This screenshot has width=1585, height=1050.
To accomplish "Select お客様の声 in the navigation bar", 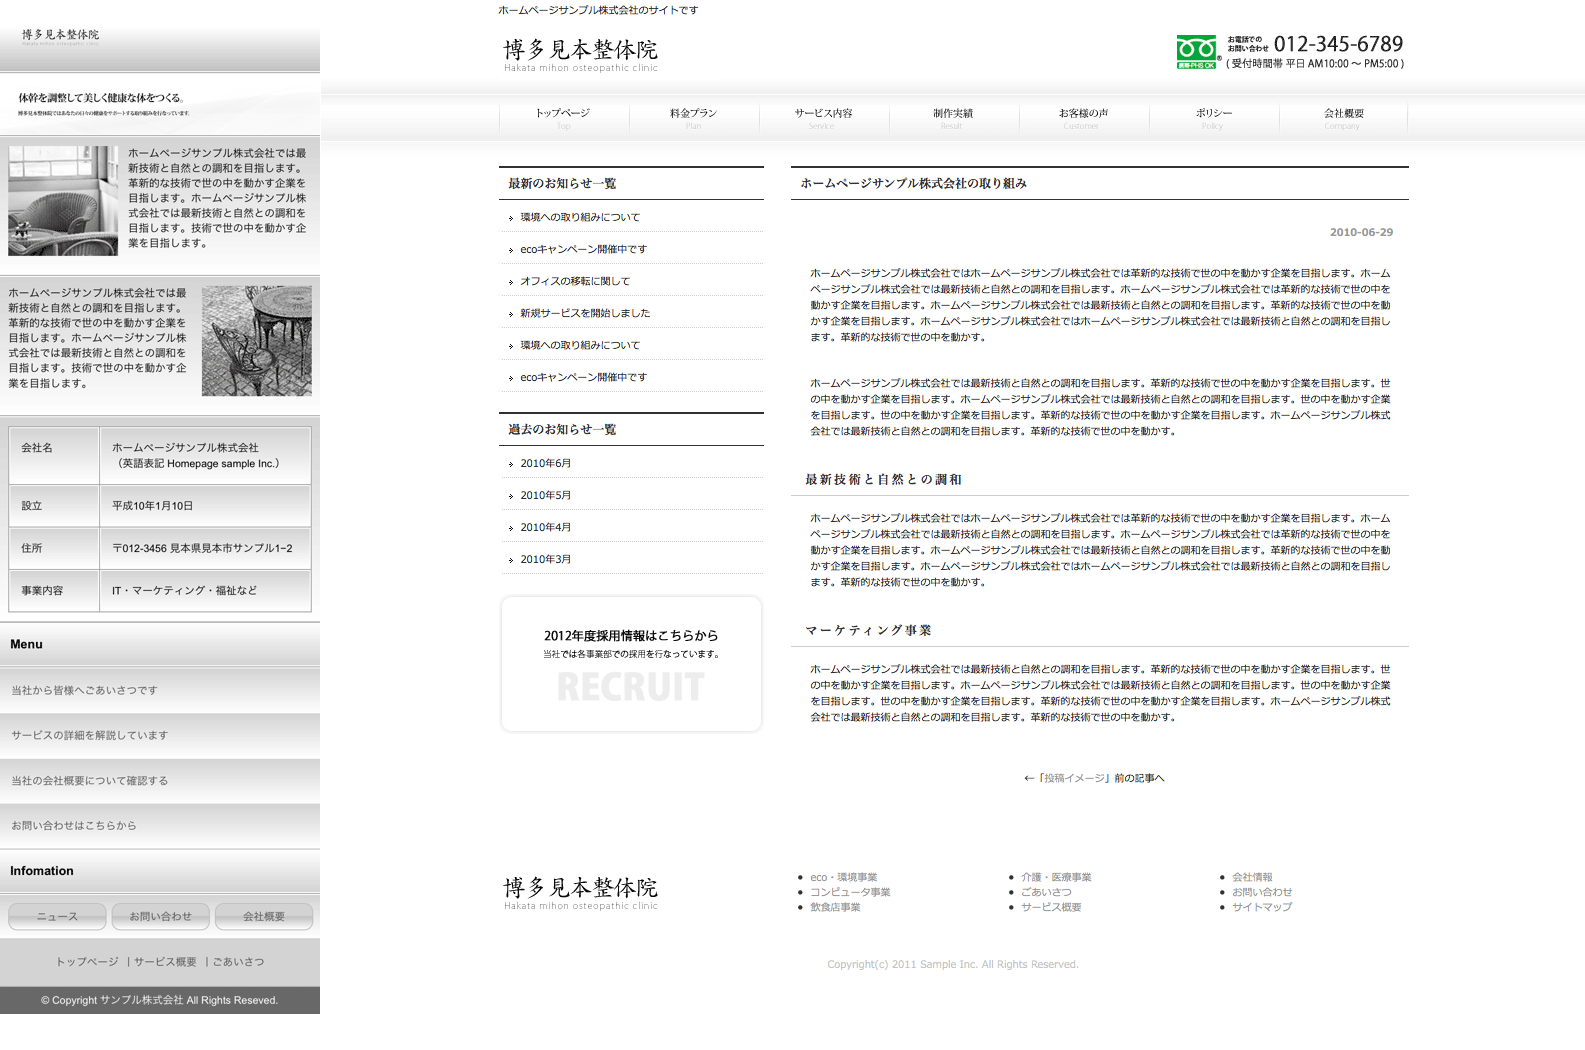I will (x=1083, y=115).
